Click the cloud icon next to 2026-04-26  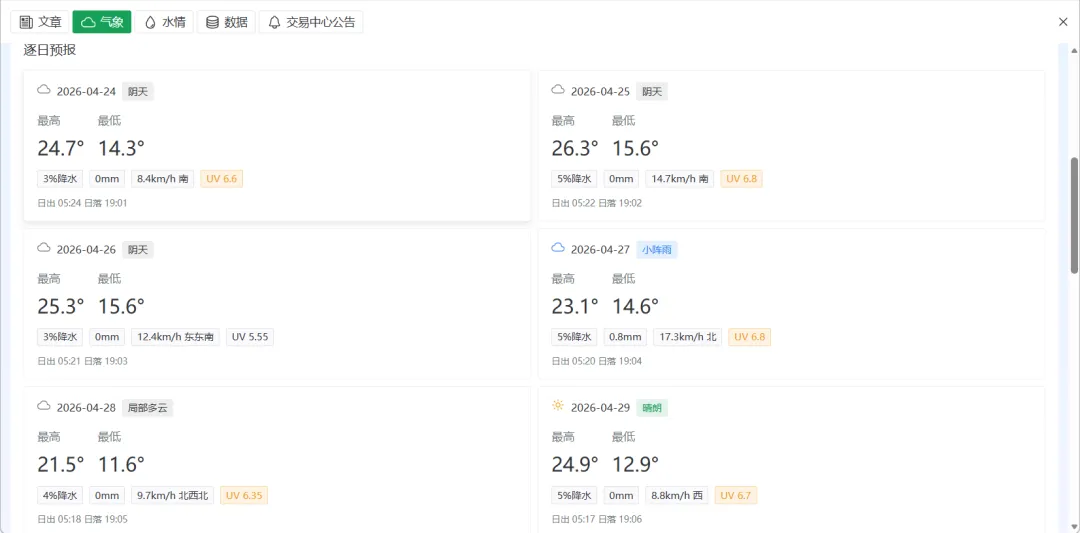click(44, 249)
